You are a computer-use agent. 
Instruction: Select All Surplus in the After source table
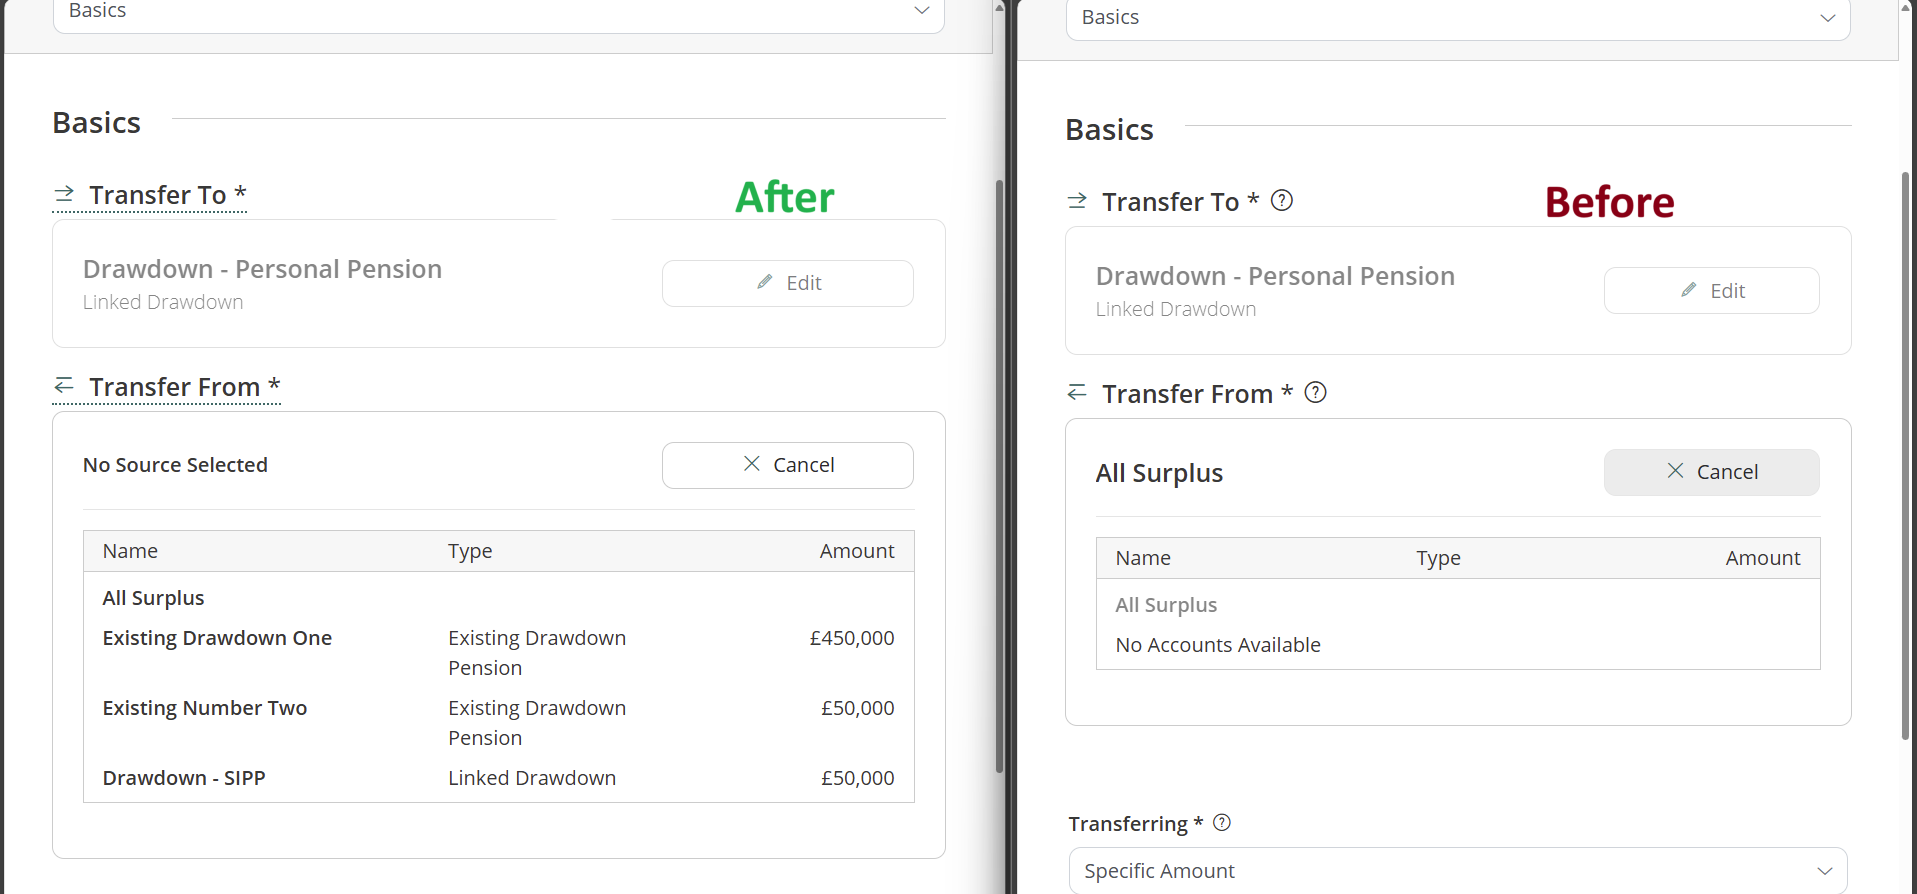(x=153, y=598)
